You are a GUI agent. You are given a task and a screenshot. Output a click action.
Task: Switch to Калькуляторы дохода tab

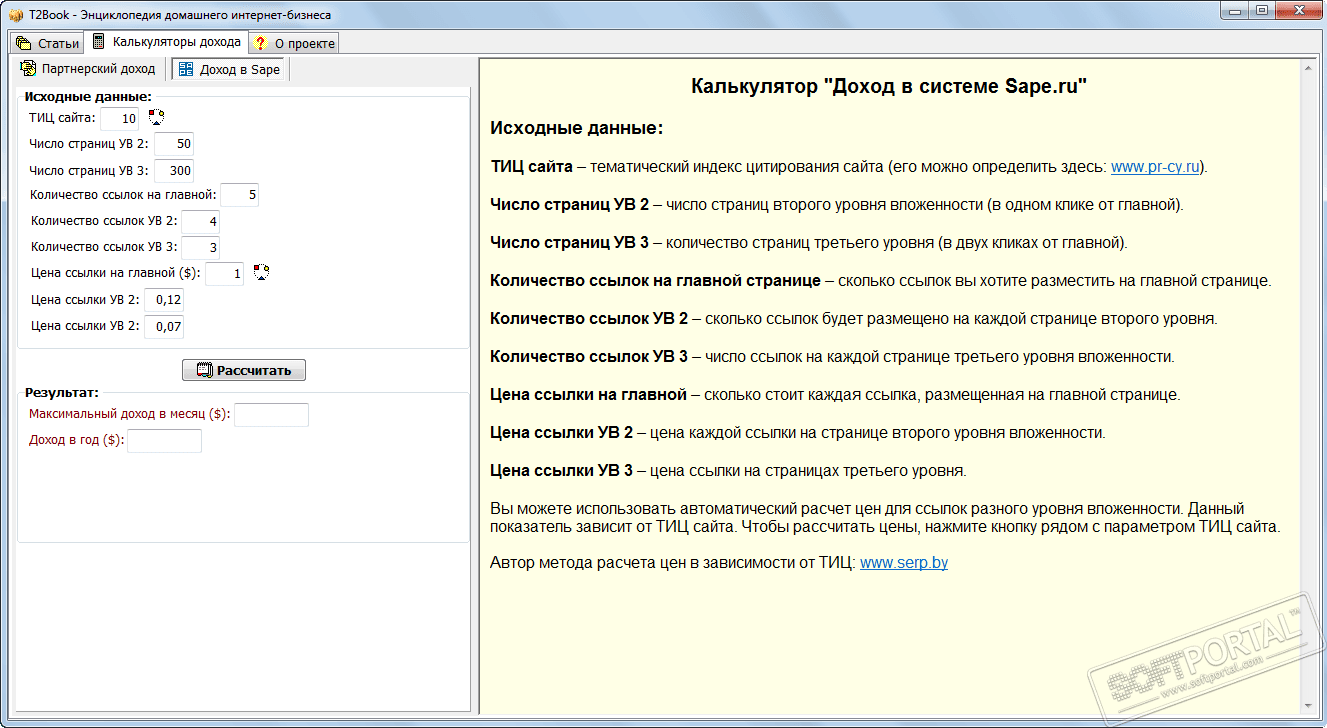point(166,42)
